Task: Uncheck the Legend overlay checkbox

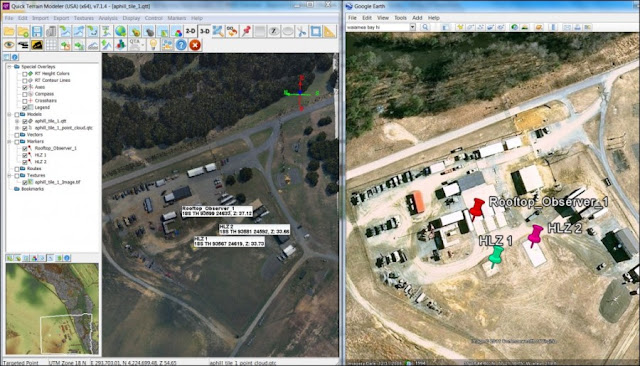Action: pos(24,108)
